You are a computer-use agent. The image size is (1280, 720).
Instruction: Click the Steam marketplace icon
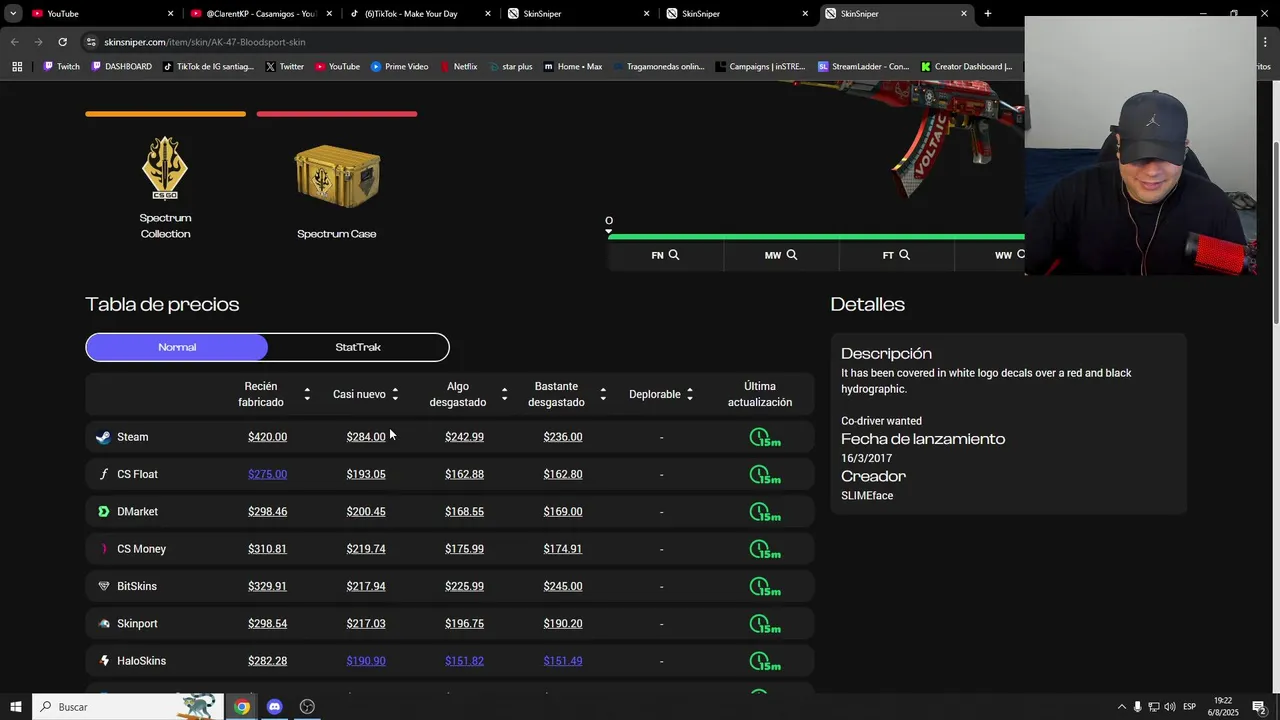[x=103, y=437]
